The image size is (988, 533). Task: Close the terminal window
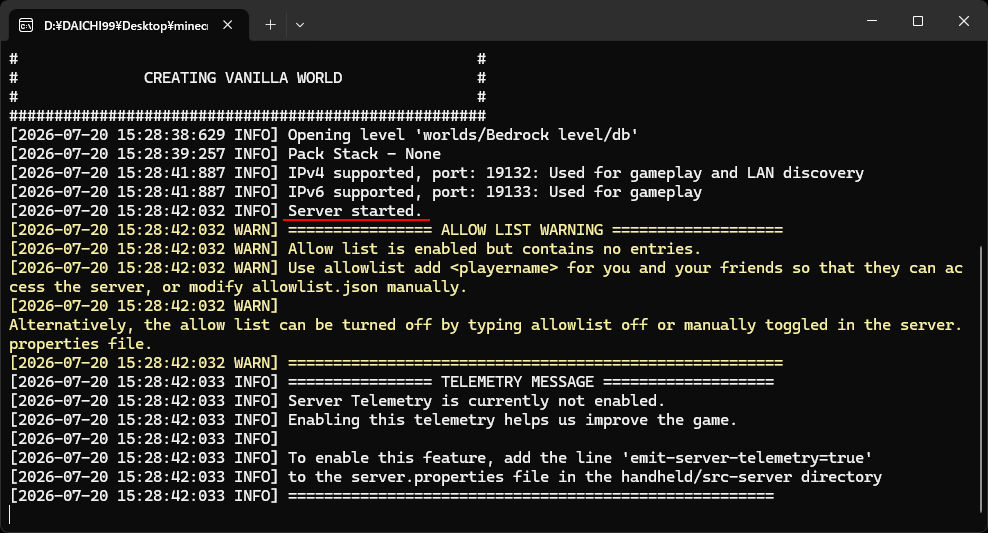[x=963, y=21]
